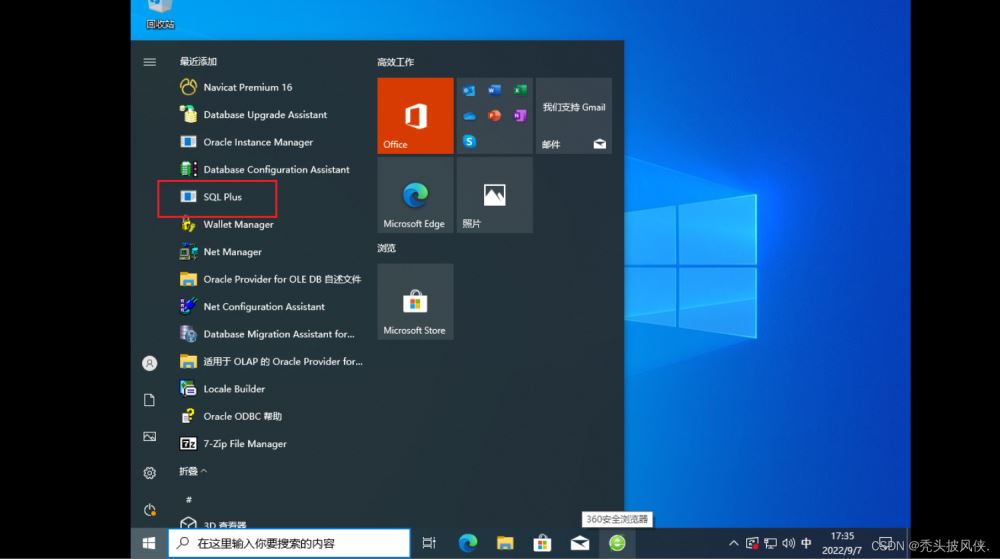Toggle the 中 input method indicator
Image resolution: width=1000 pixels, height=559 pixels.
[806, 543]
